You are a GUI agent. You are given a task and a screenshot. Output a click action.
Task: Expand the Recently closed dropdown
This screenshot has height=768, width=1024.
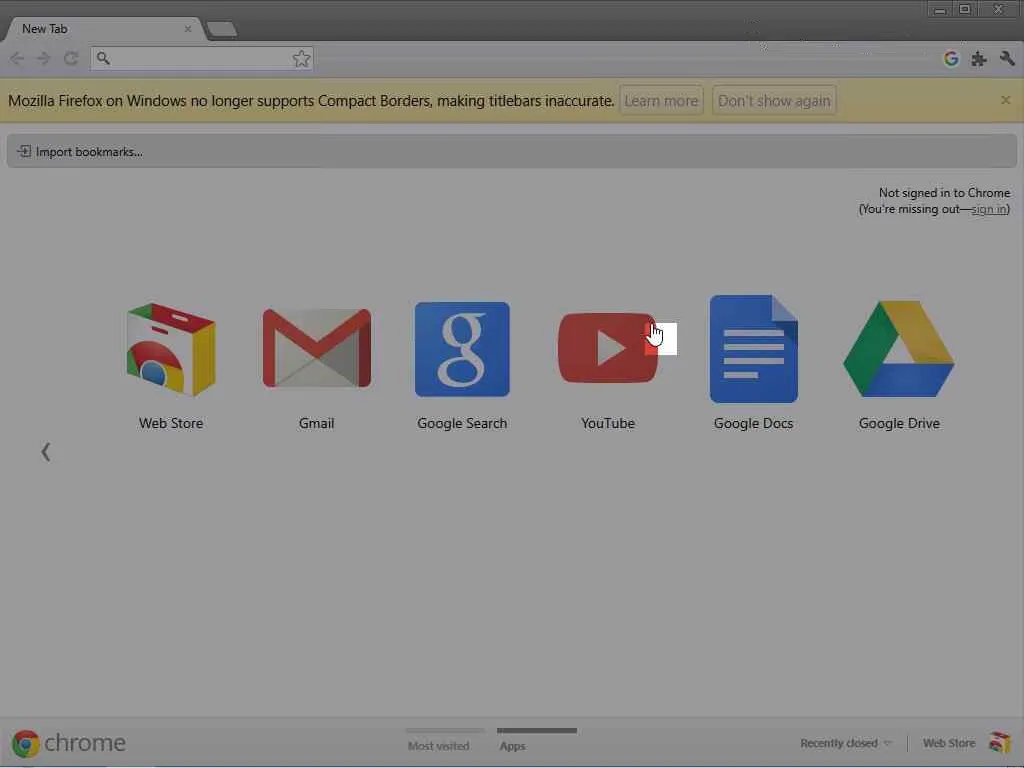pos(846,743)
